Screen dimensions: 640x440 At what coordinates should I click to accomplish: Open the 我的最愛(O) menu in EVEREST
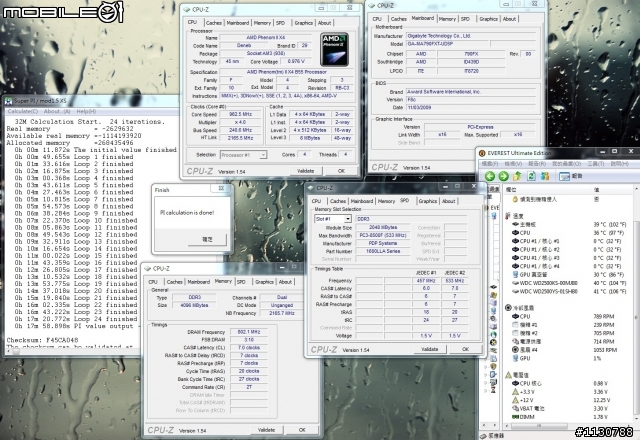click(x=567, y=164)
